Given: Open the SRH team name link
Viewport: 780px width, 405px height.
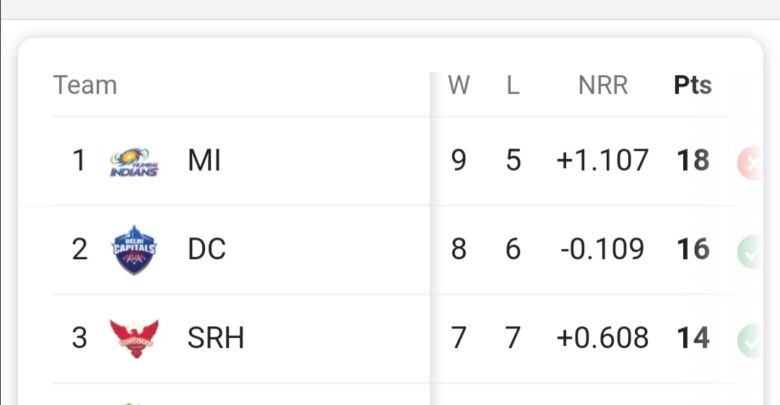Looking at the screenshot, I should pos(215,338).
